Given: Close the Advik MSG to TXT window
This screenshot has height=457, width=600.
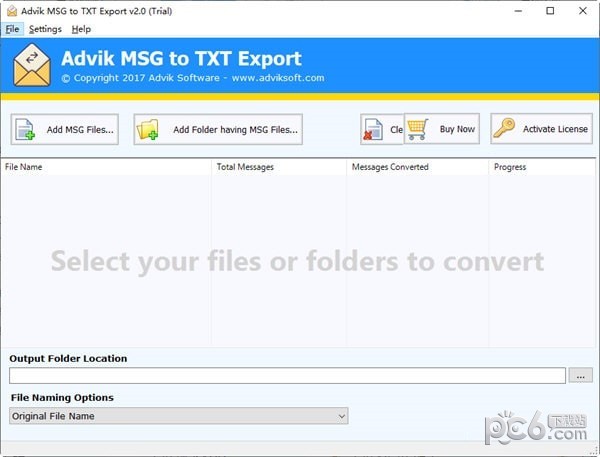Looking at the screenshot, I should 583,11.
